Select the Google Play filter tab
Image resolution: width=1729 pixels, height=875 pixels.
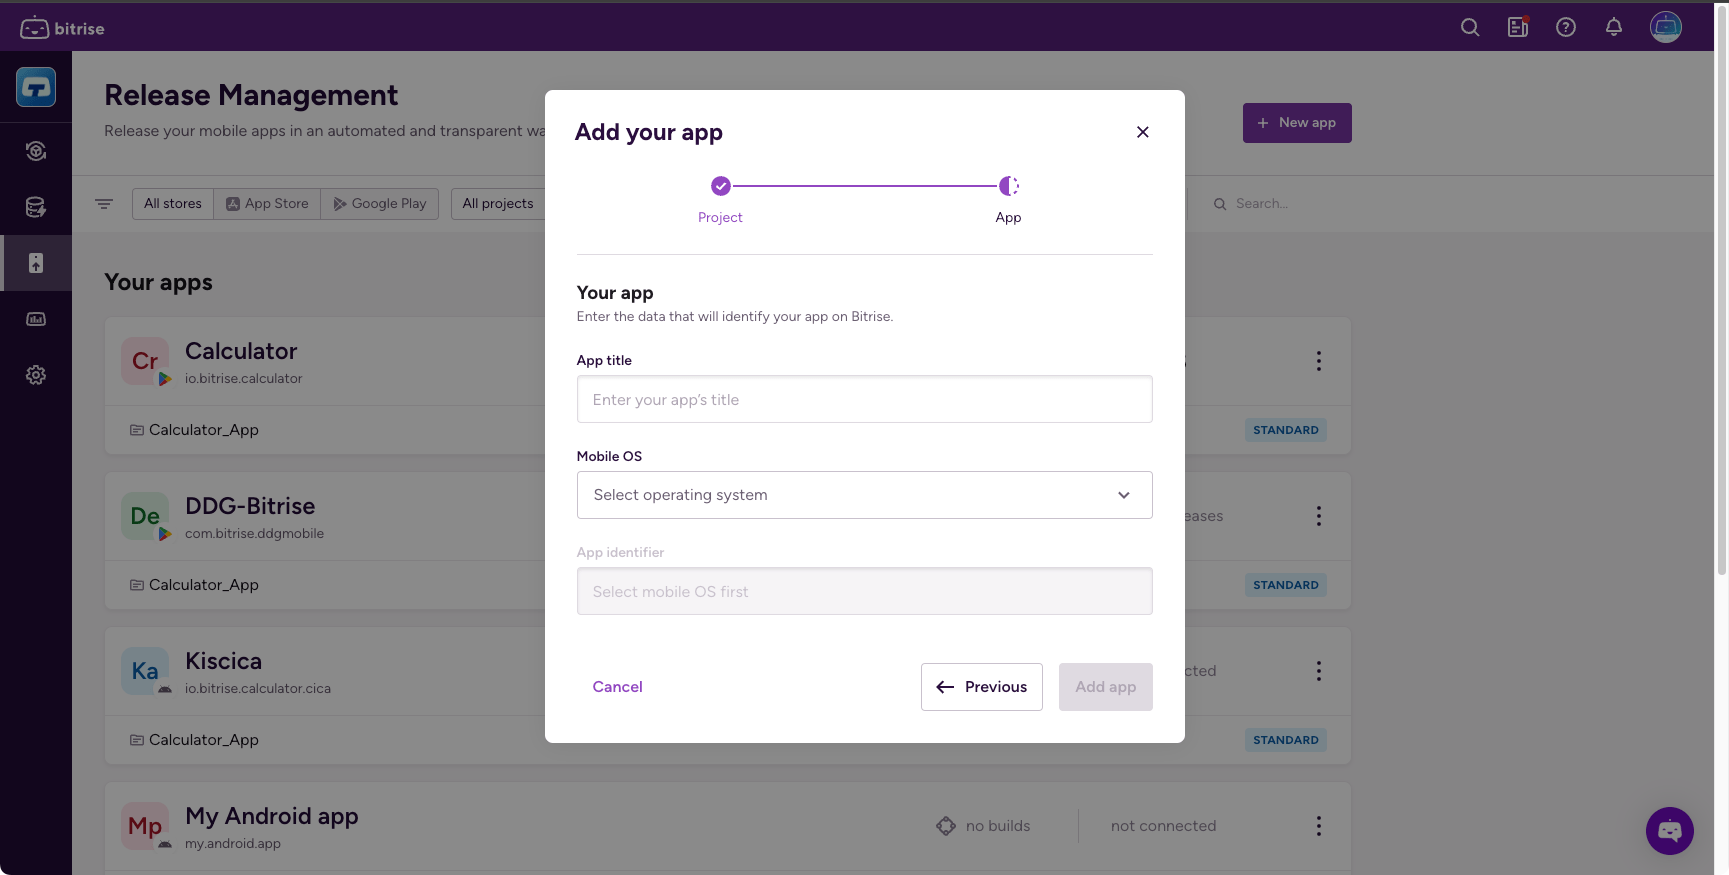380,204
